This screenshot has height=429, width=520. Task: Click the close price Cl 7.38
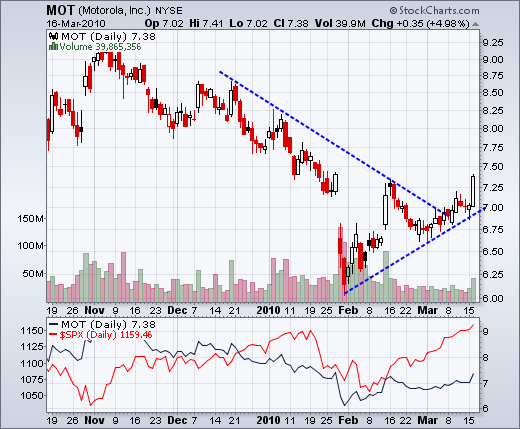(x=291, y=23)
